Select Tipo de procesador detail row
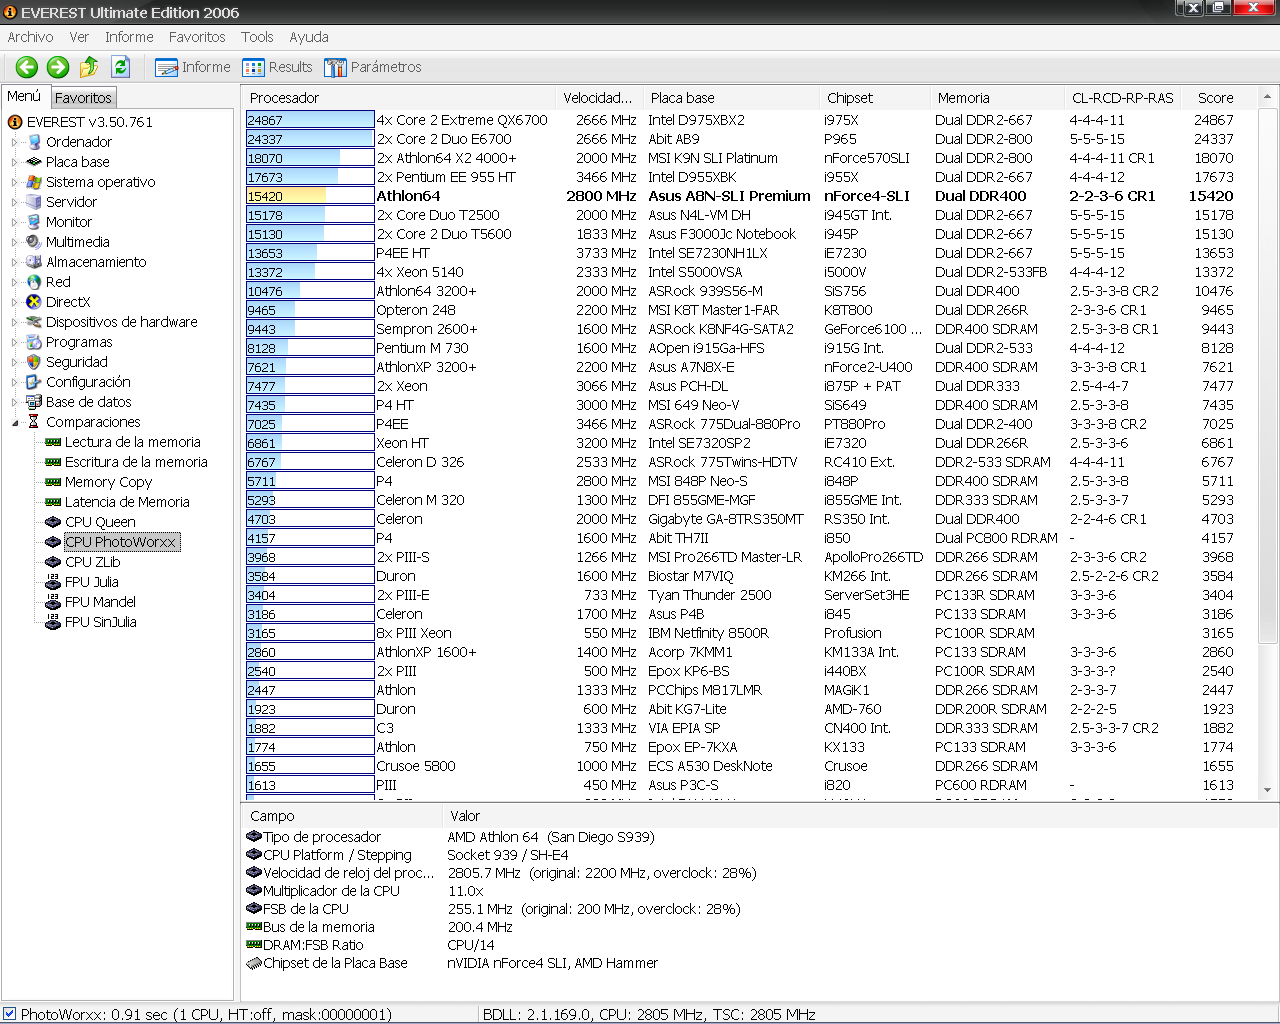Image resolution: width=1280 pixels, height=1024 pixels. tap(760, 837)
